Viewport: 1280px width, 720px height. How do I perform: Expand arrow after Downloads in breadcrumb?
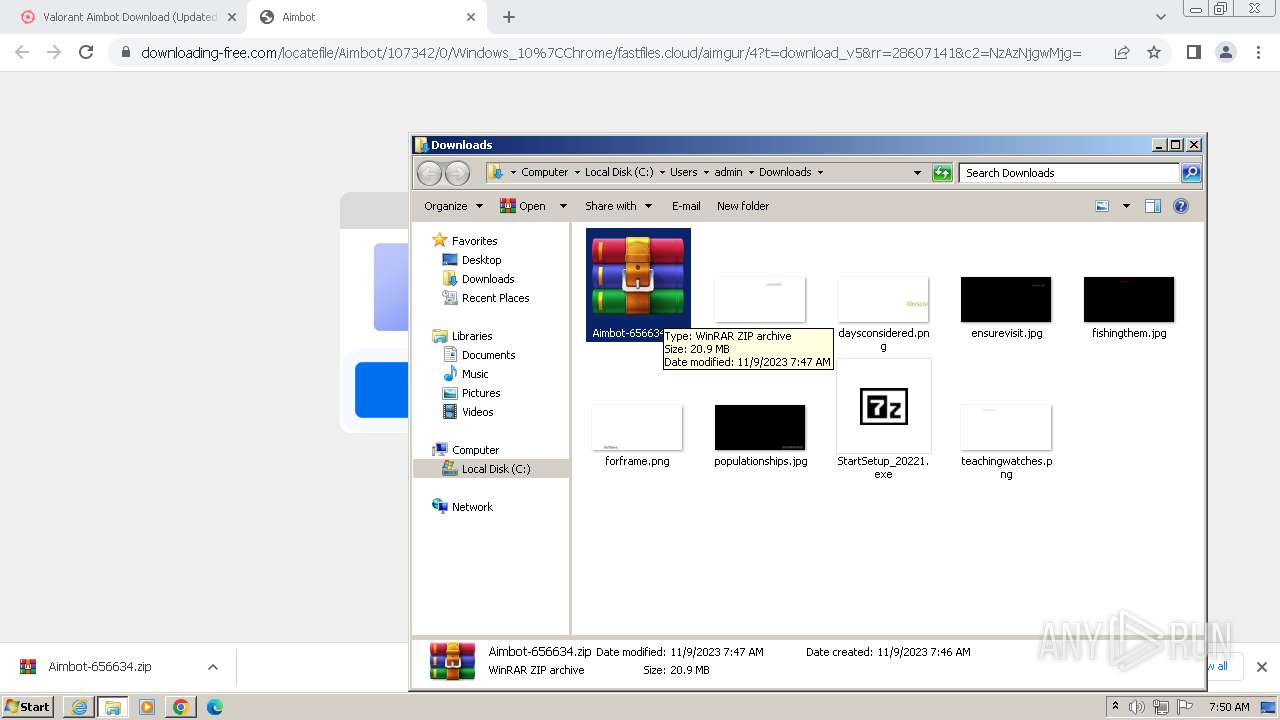pos(821,172)
